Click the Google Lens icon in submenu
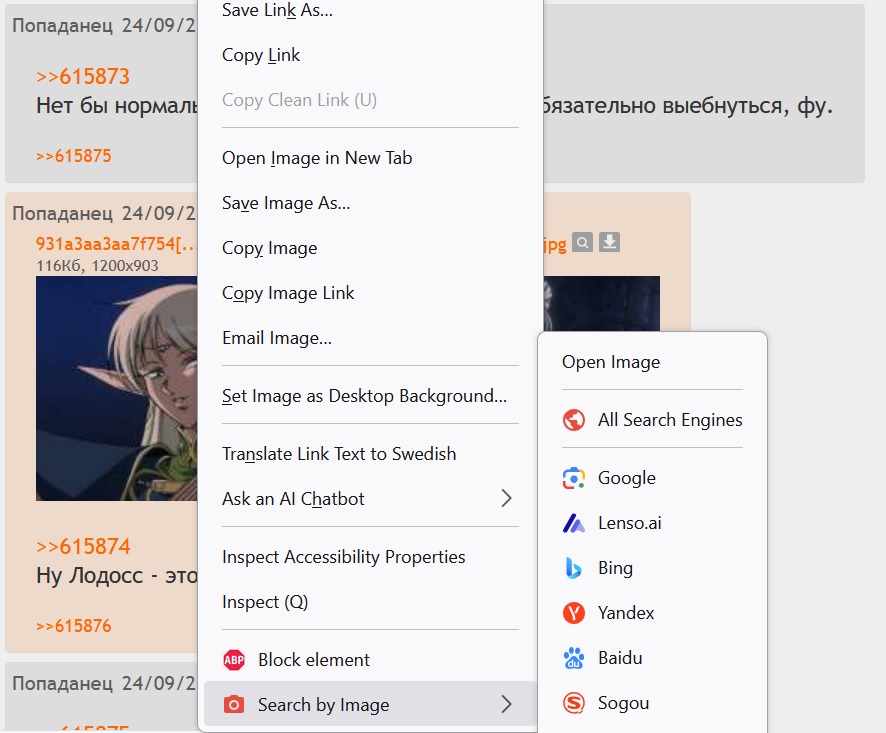This screenshot has height=733, width=886. (574, 478)
